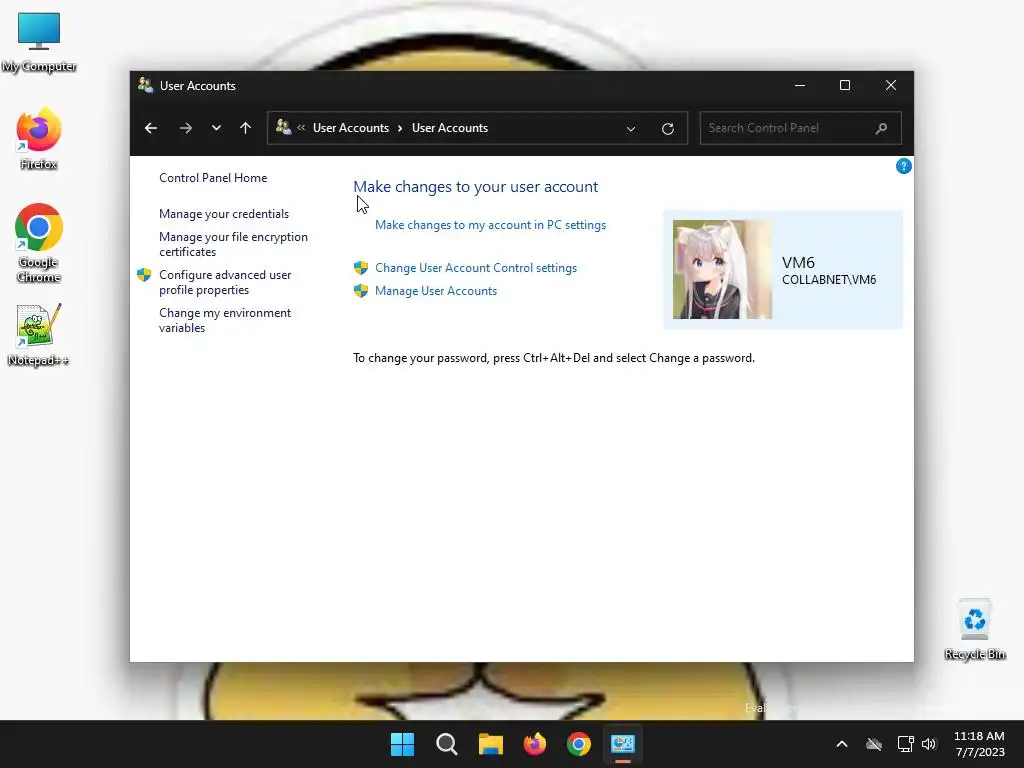Viewport: 1024px width, 768px height.
Task: Click the search magnifier in Control Panel
Action: [x=881, y=128]
